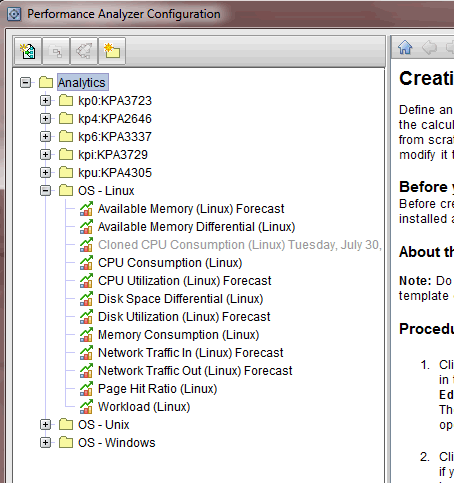
Task: Select the OS - Unix label
Action: tap(104, 425)
